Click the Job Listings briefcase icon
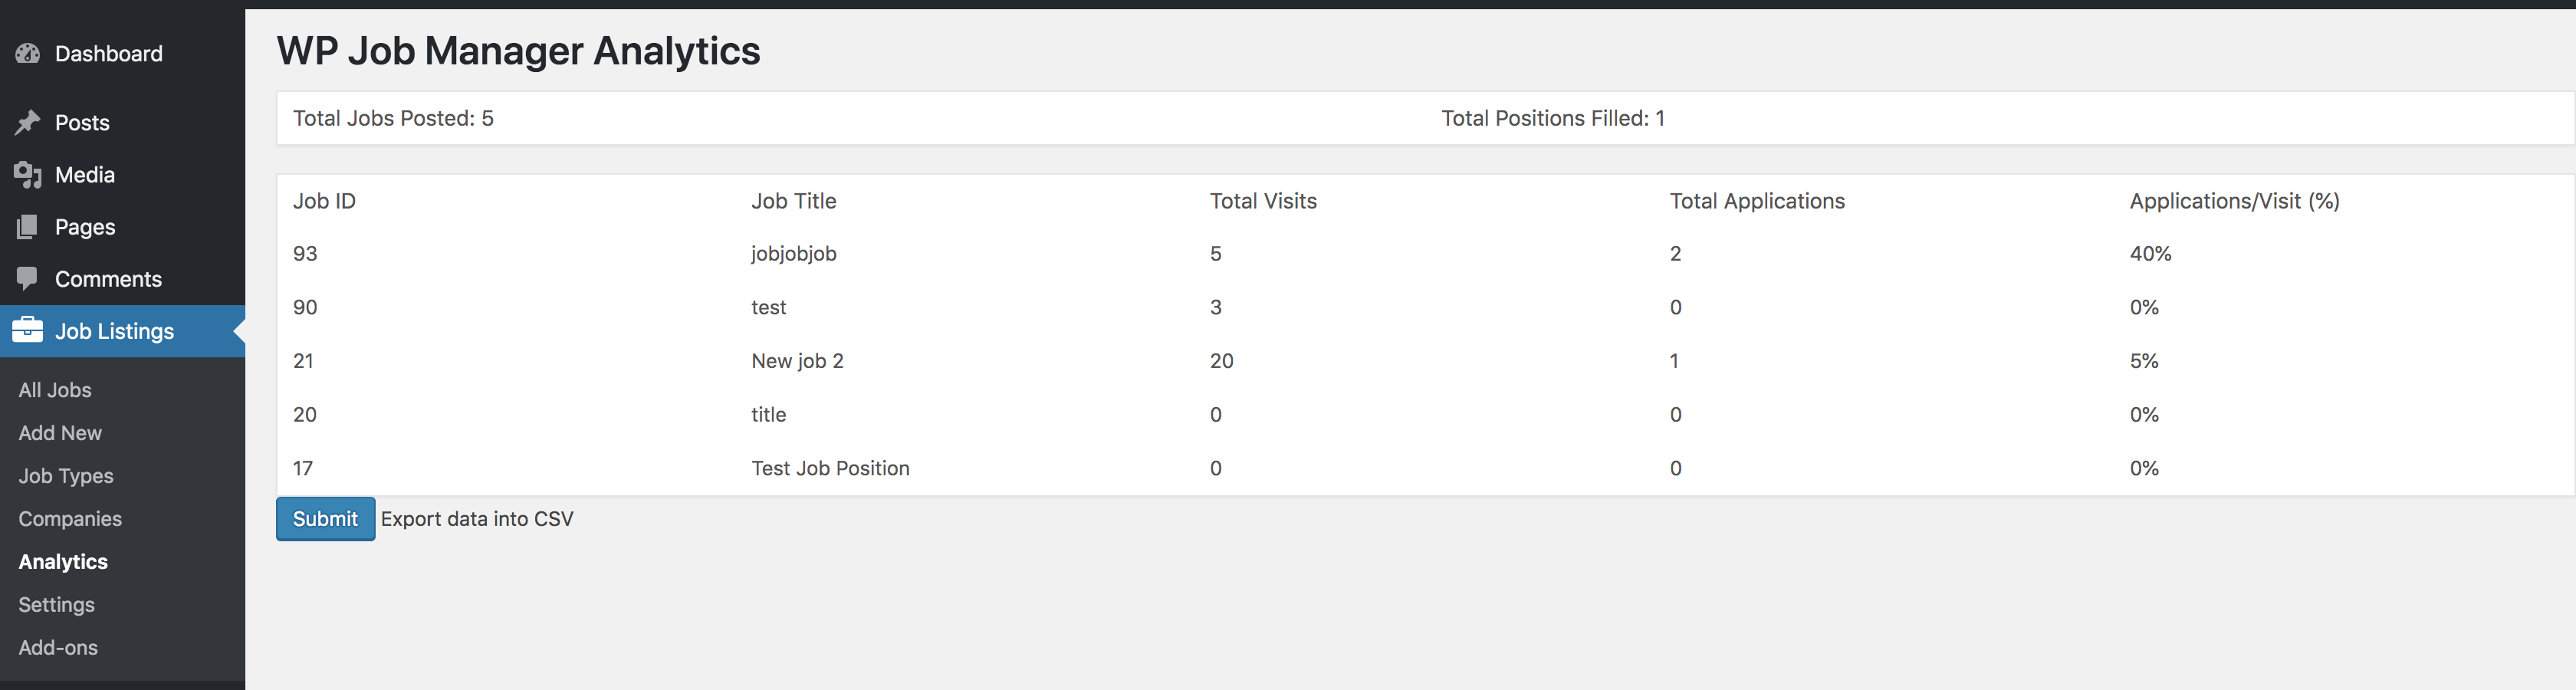This screenshot has height=690, width=2576. pos(28,330)
